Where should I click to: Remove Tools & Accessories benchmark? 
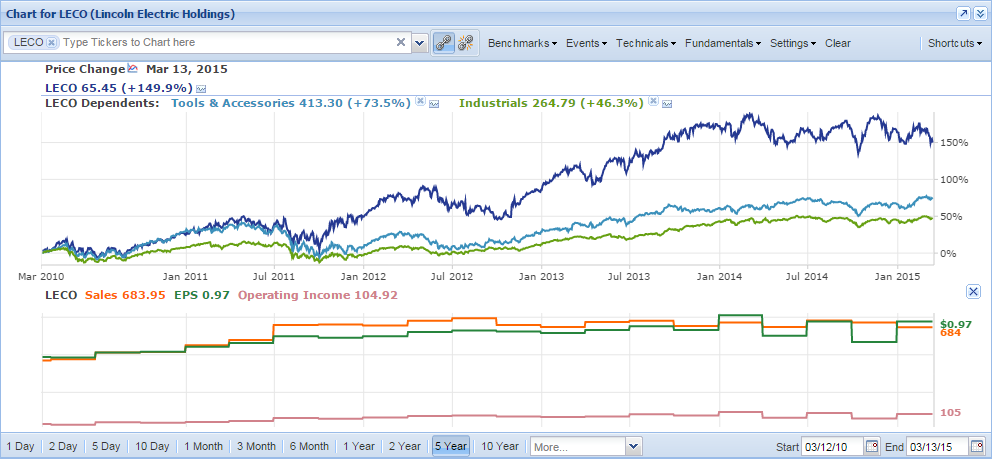tap(419, 102)
